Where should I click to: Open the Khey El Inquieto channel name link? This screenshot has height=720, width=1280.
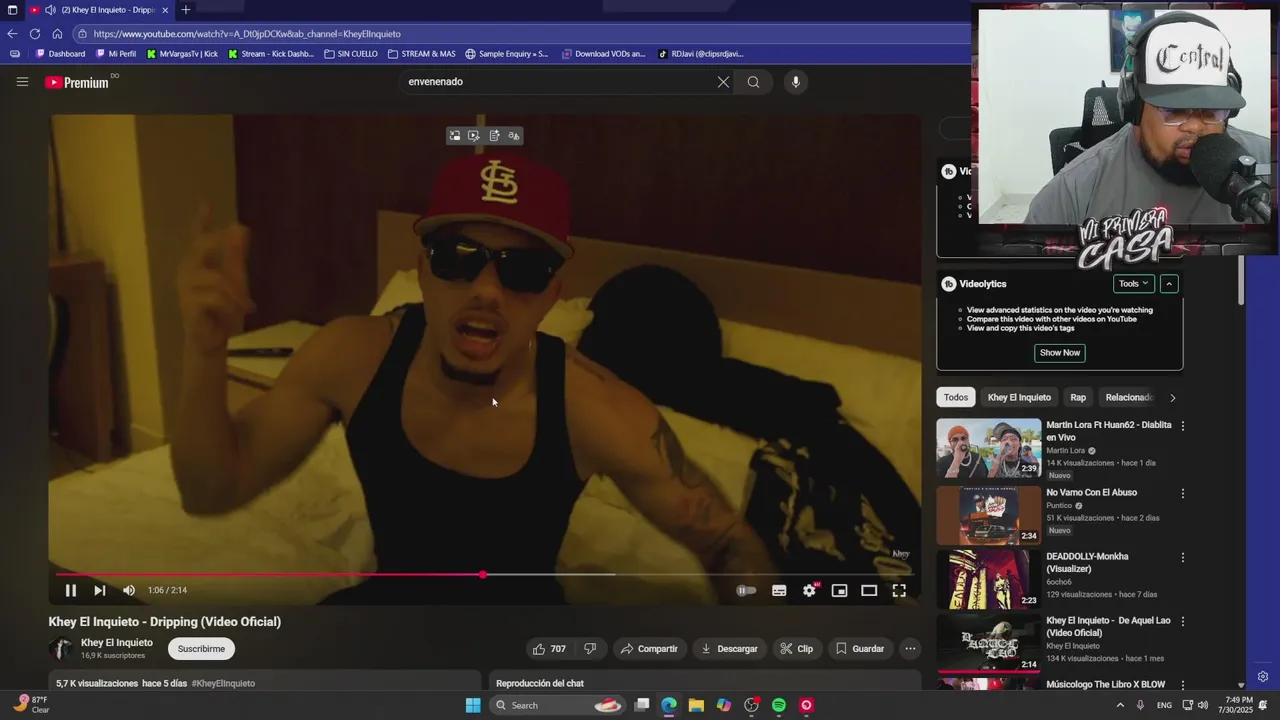click(117, 643)
